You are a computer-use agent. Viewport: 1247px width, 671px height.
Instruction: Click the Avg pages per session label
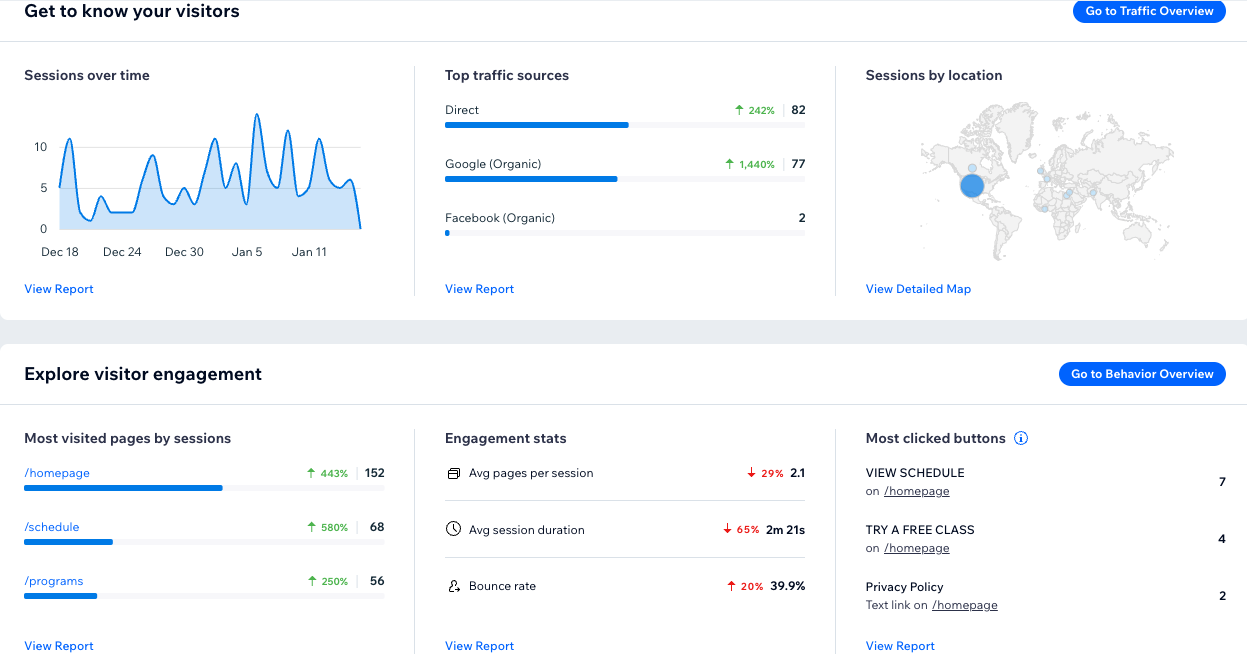coord(531,473)
